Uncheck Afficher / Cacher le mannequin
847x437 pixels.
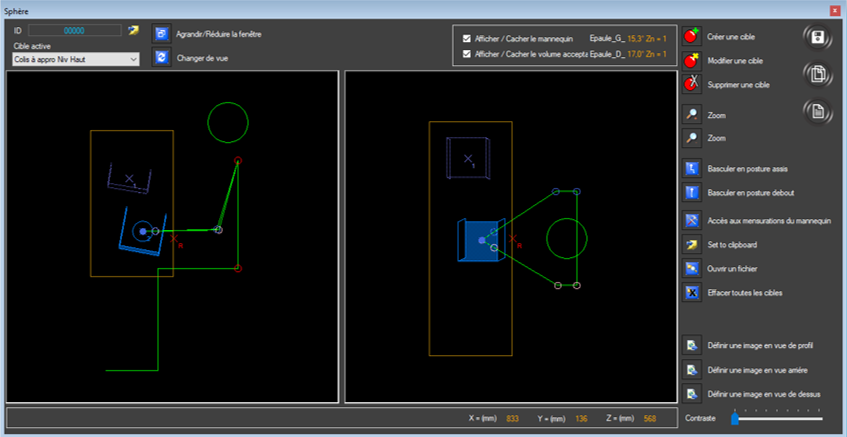467,39
